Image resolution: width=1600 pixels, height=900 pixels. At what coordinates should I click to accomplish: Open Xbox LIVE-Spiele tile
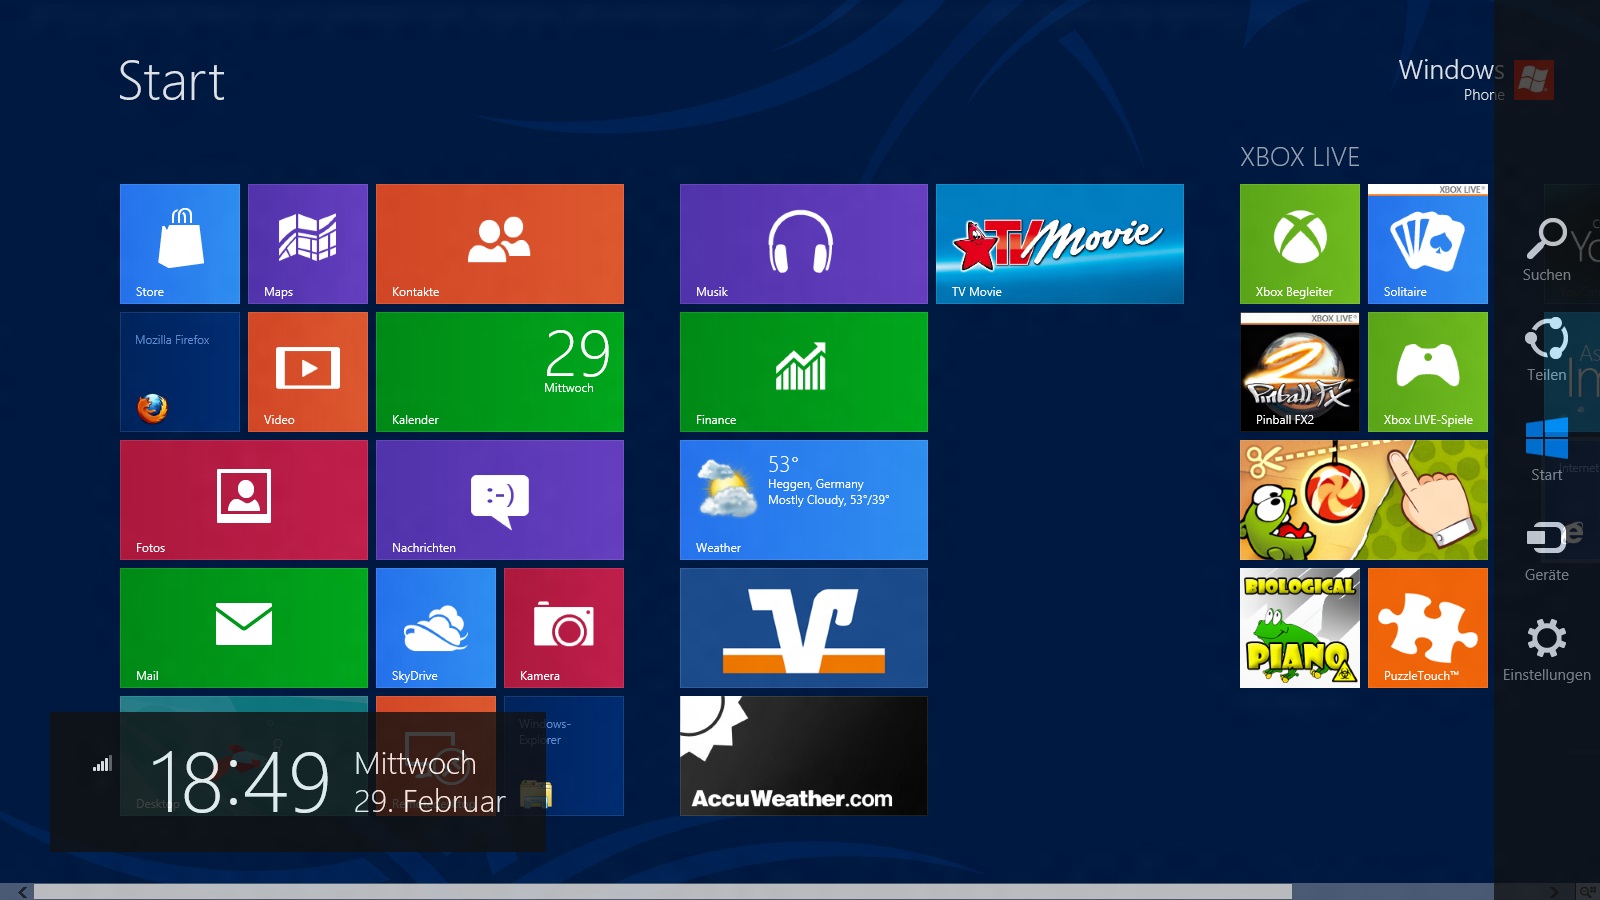[1428, 372]
